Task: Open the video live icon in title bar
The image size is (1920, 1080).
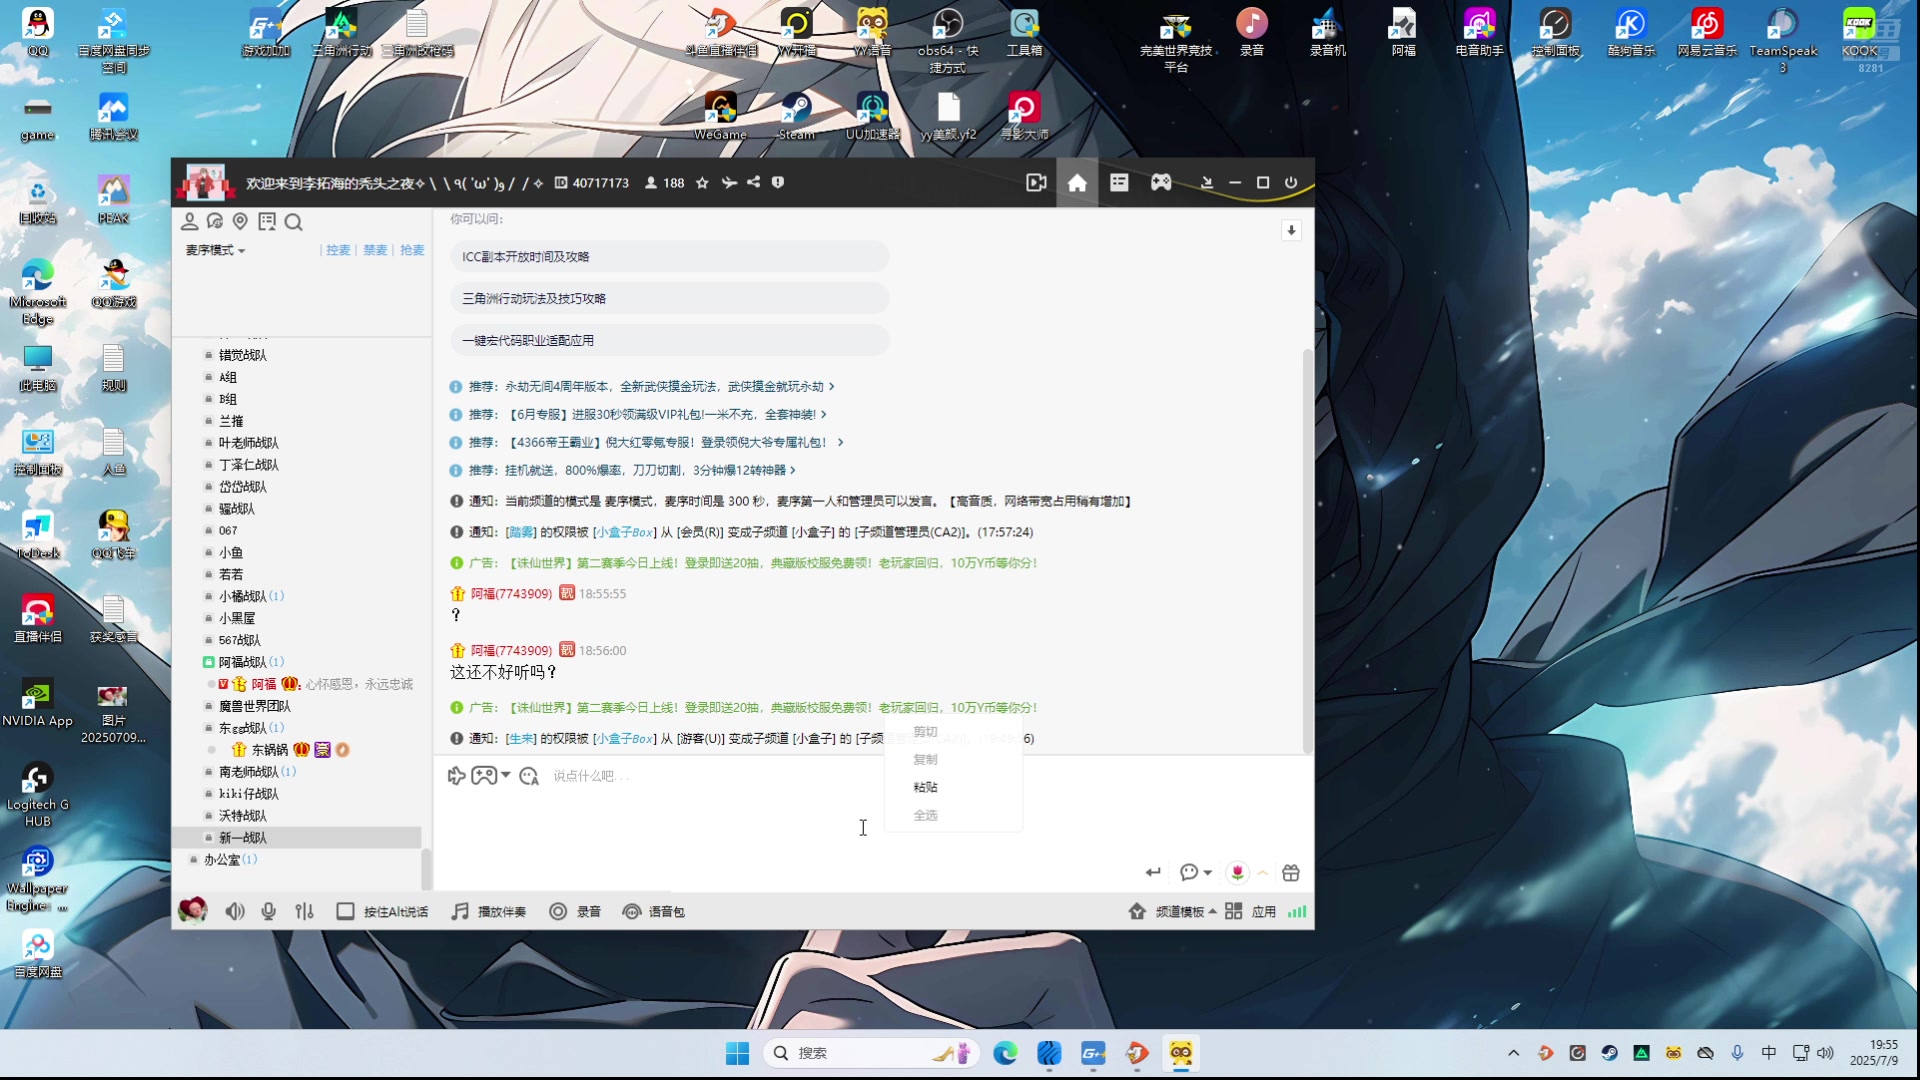Action: tap(1036, 183)
